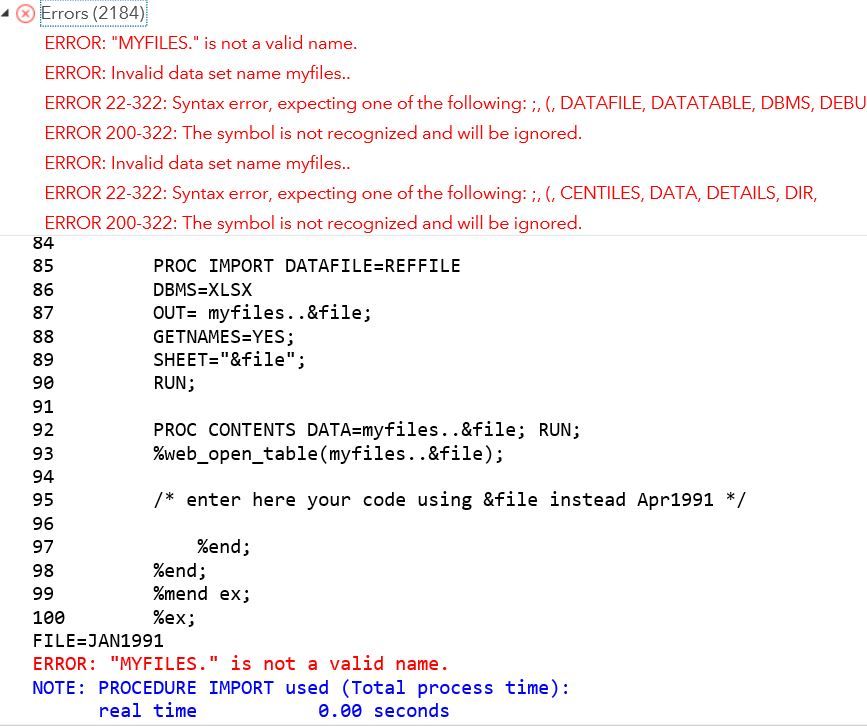Click the DBMS=XLSX log line
This screenshot has height=726, width=867.
202,290
